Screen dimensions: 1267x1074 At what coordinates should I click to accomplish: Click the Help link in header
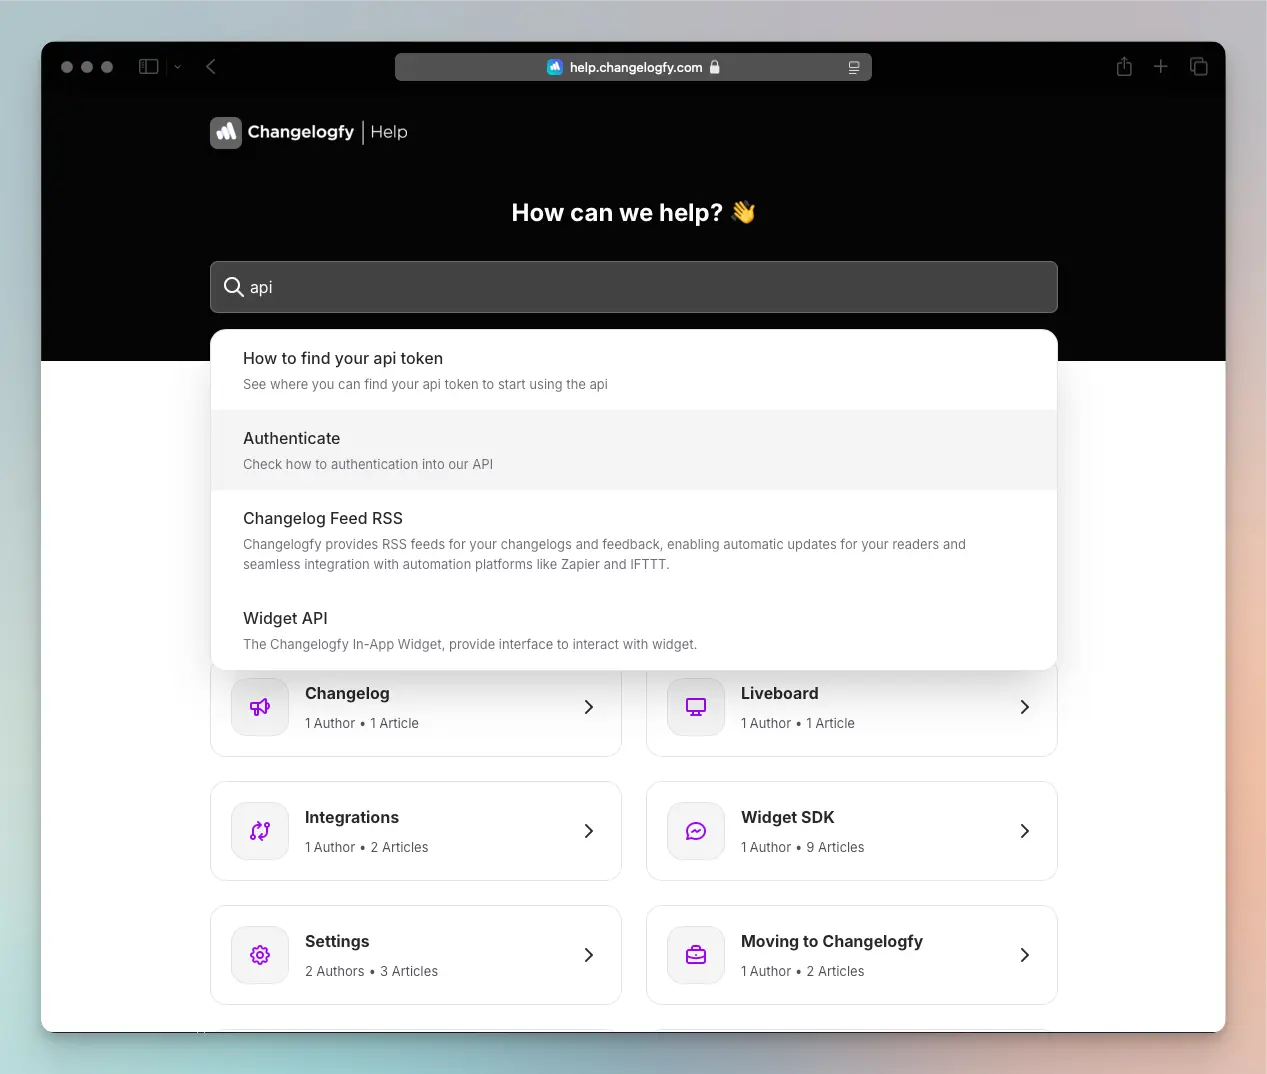point(389,132)
